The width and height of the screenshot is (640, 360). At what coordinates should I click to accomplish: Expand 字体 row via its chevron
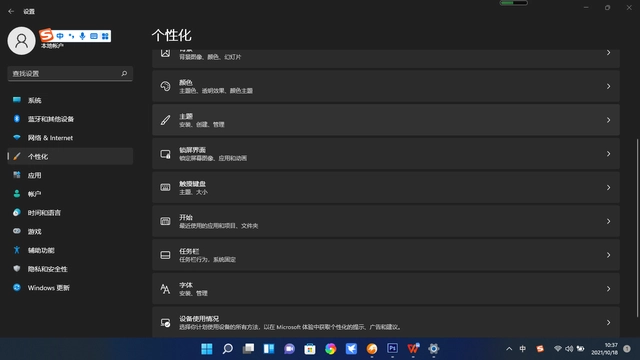pos(608,289)
